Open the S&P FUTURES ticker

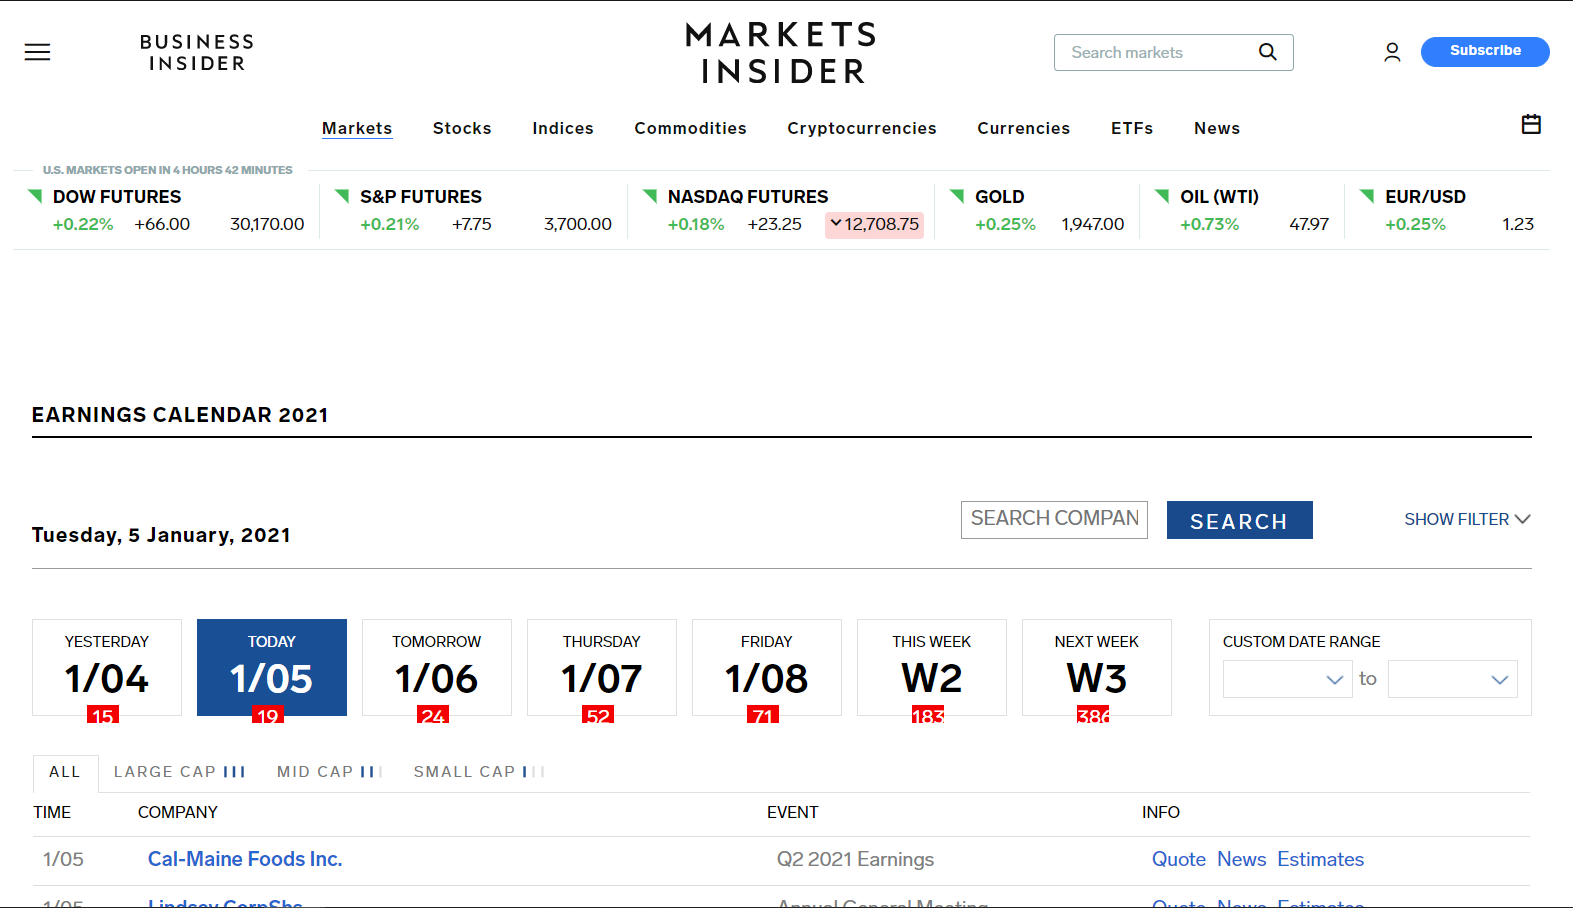[421, 197]
